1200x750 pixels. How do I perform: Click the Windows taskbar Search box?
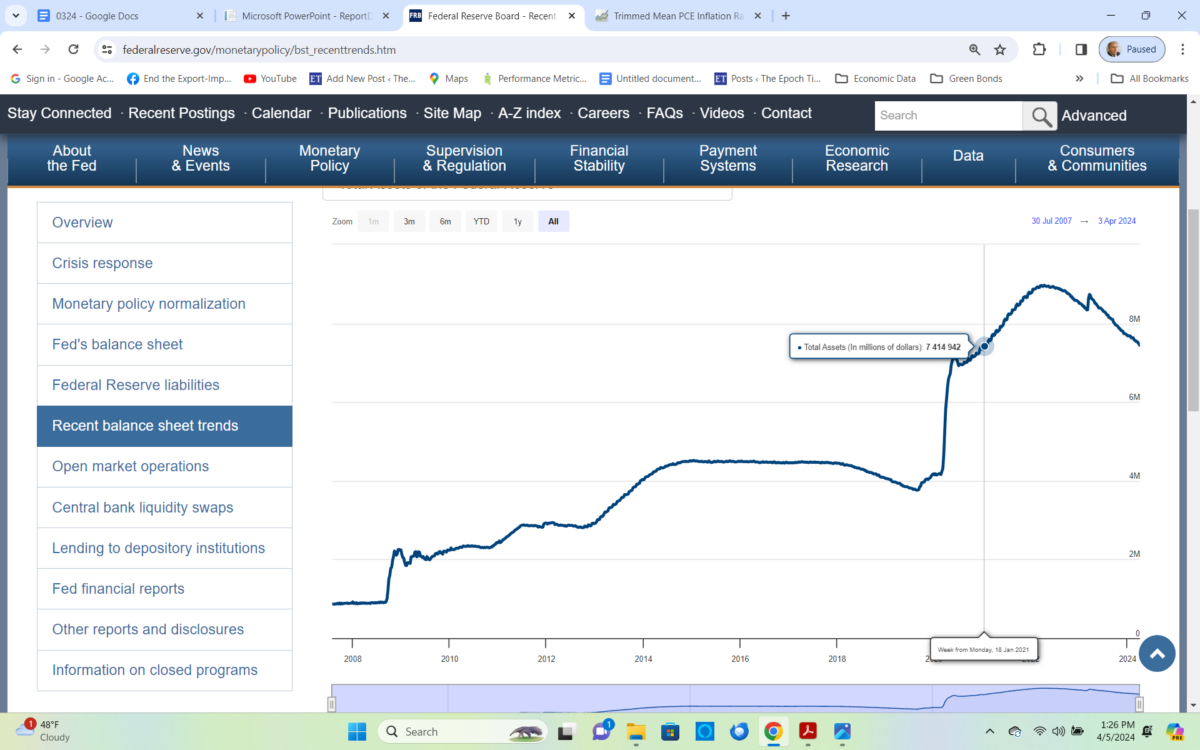pyautogui.click(x=461, y=731)
